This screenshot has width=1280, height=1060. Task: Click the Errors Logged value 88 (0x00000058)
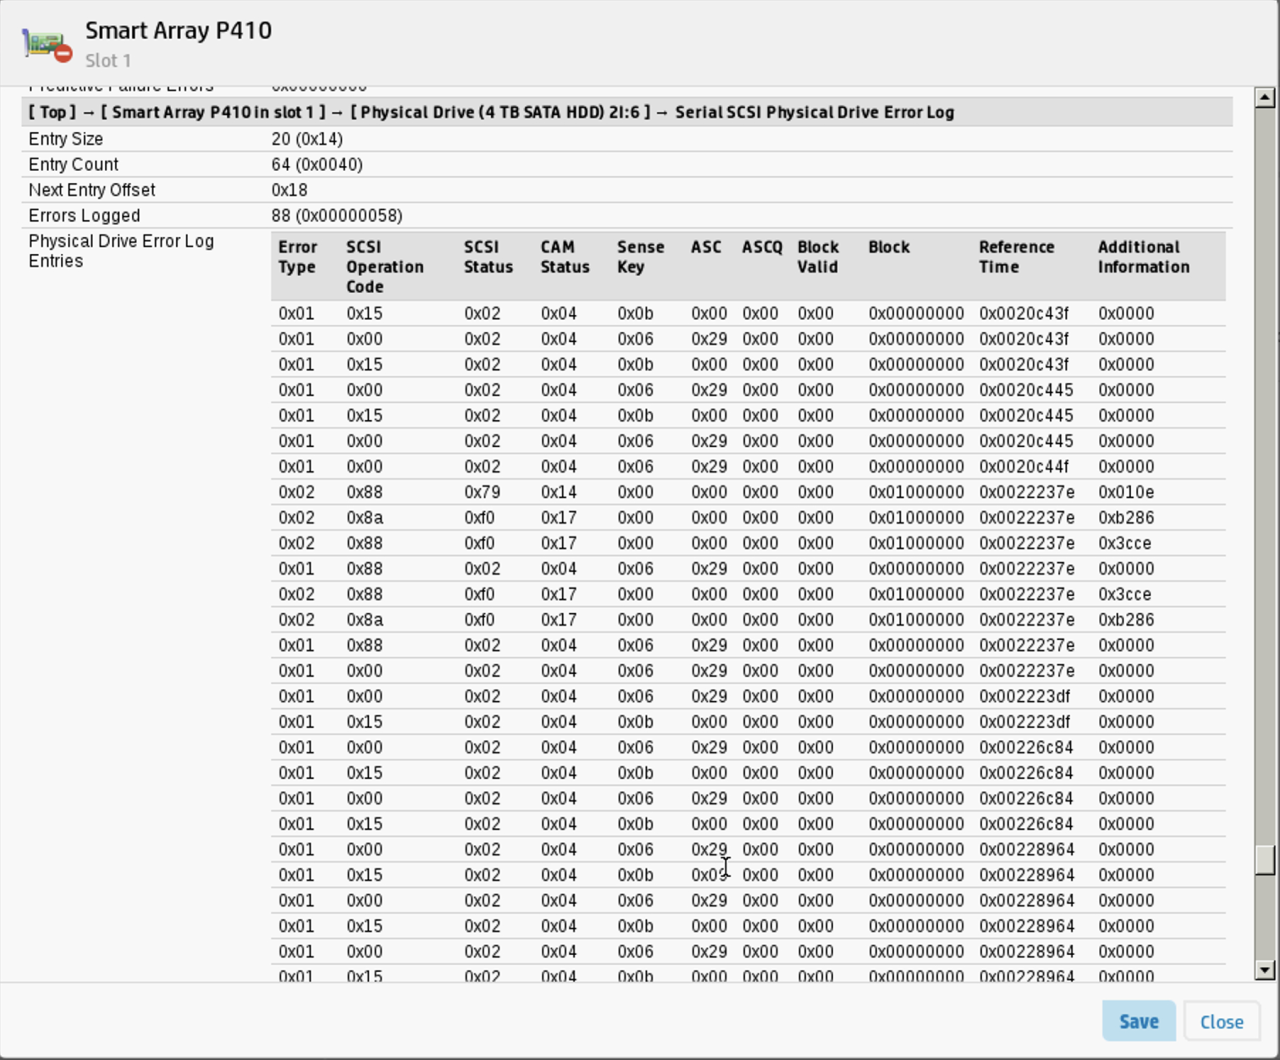(x=336, y=216)
